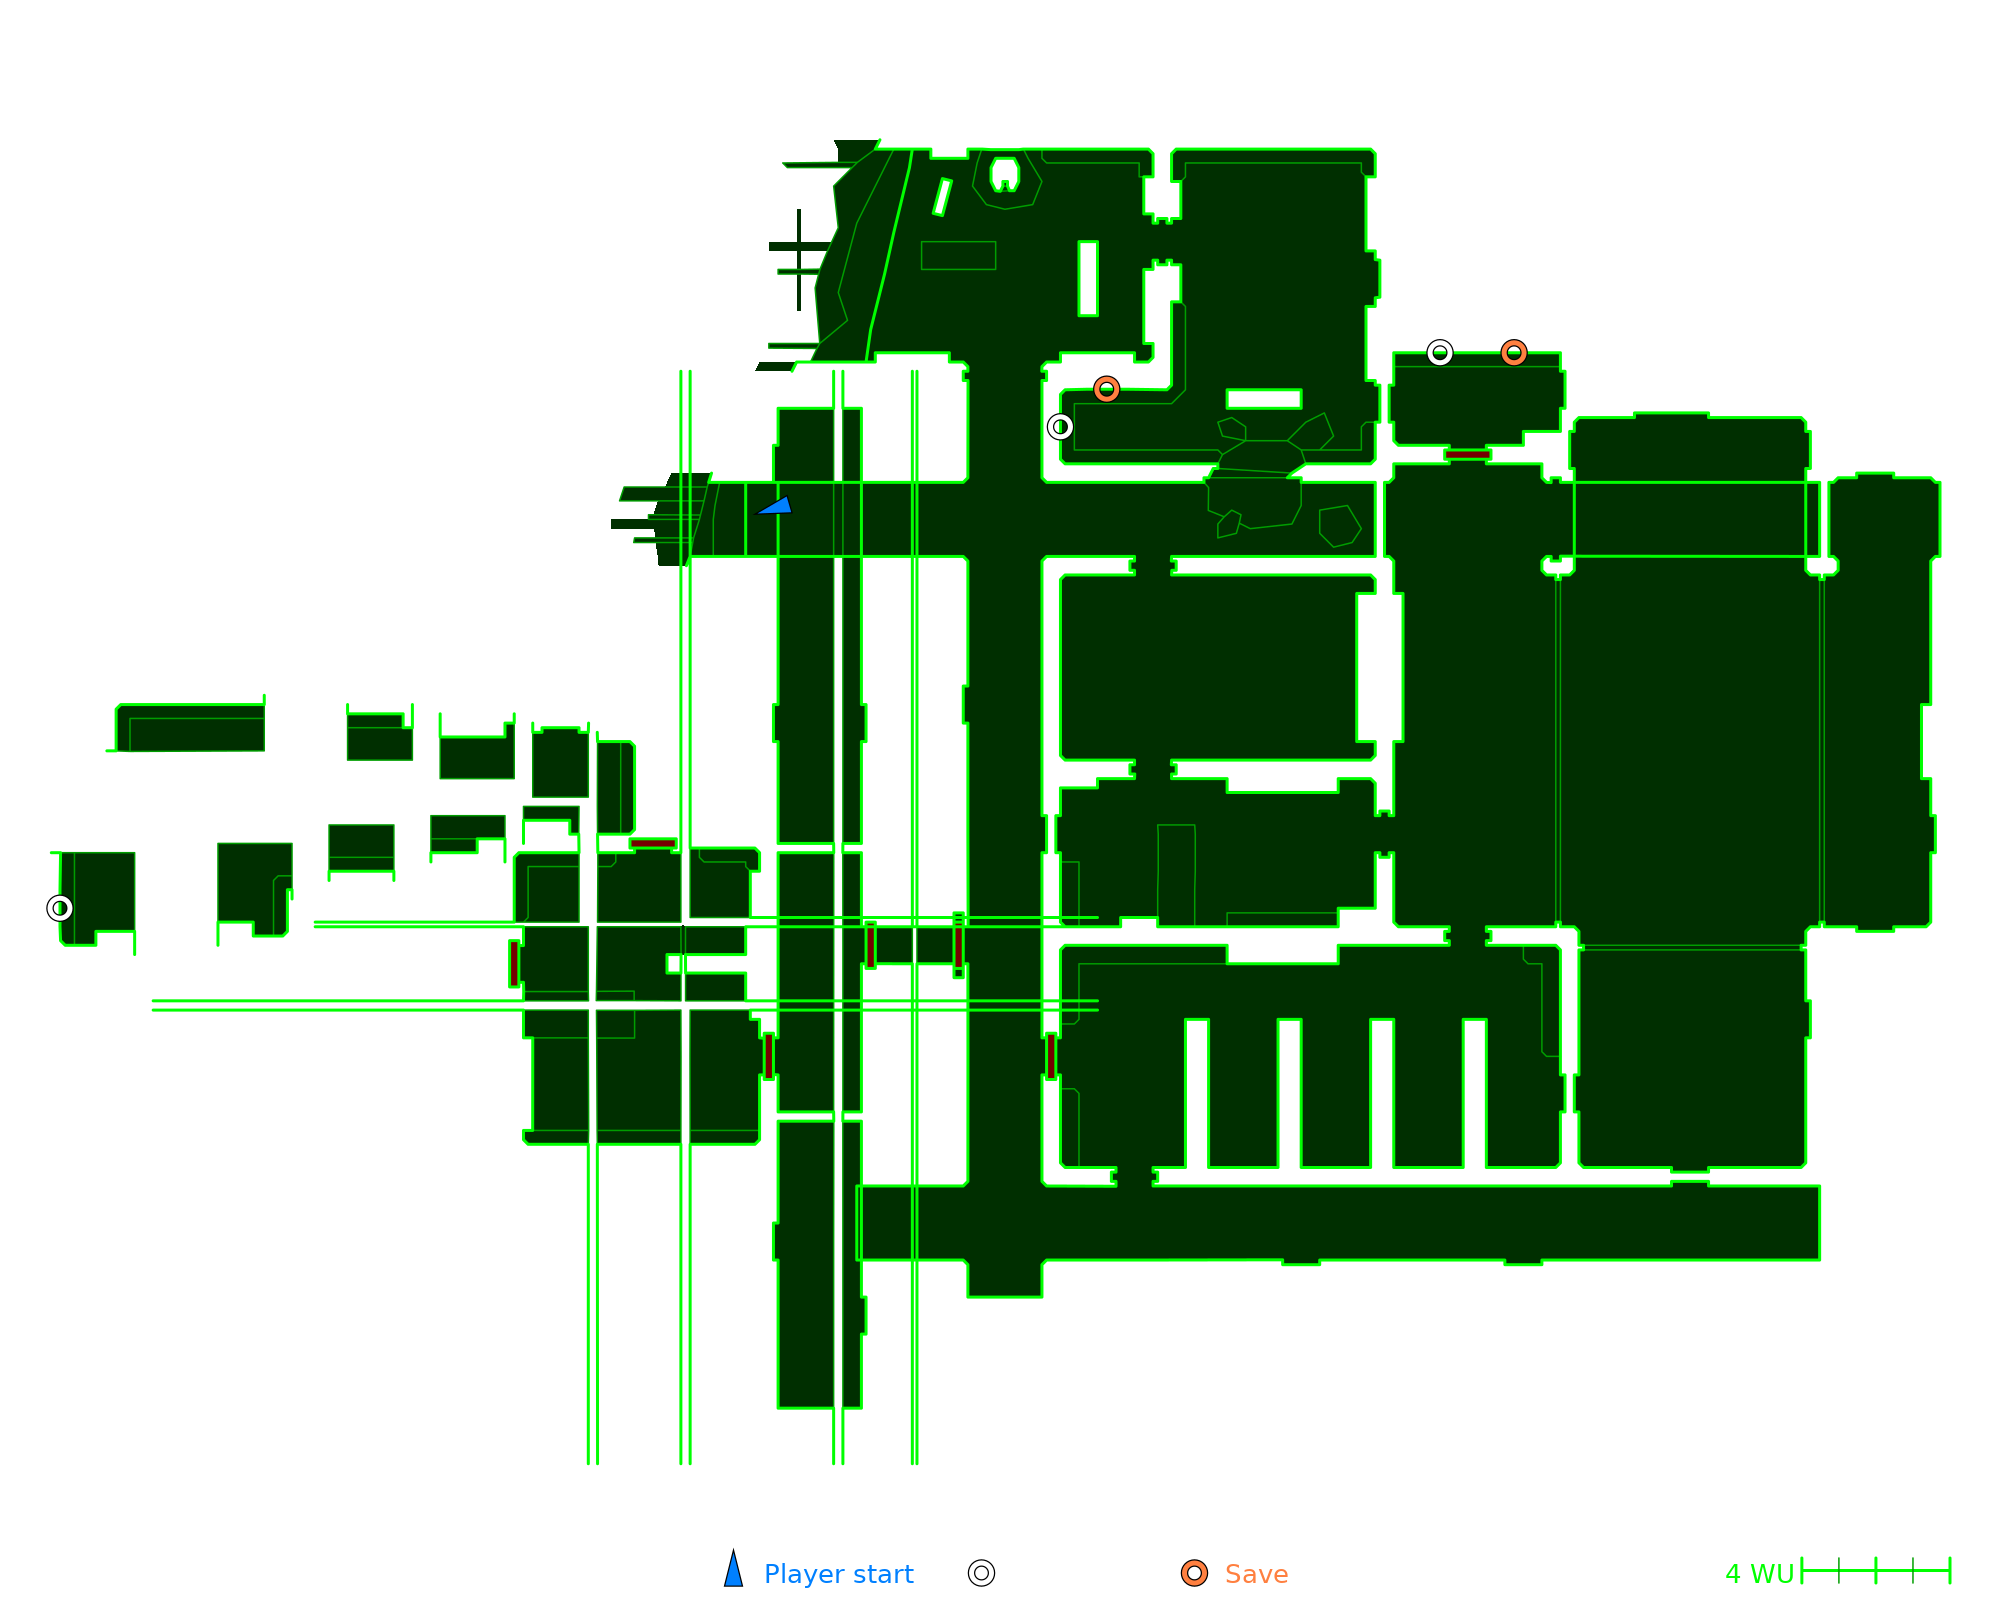
Task: Click the terminal marker at far left room
Action: coord(60,908)
